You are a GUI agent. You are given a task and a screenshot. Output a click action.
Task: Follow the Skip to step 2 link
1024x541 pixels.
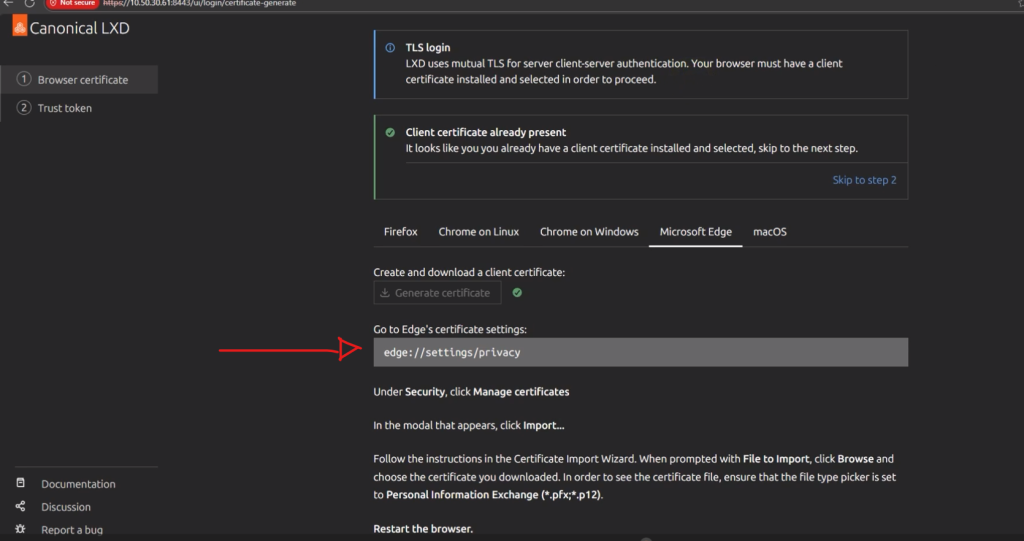point(864,180)
